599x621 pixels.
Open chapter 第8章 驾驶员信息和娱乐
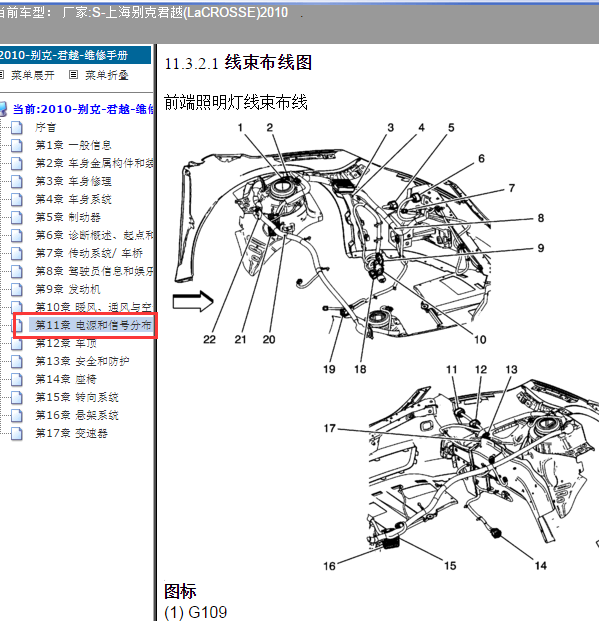click(x=94, y=271)
